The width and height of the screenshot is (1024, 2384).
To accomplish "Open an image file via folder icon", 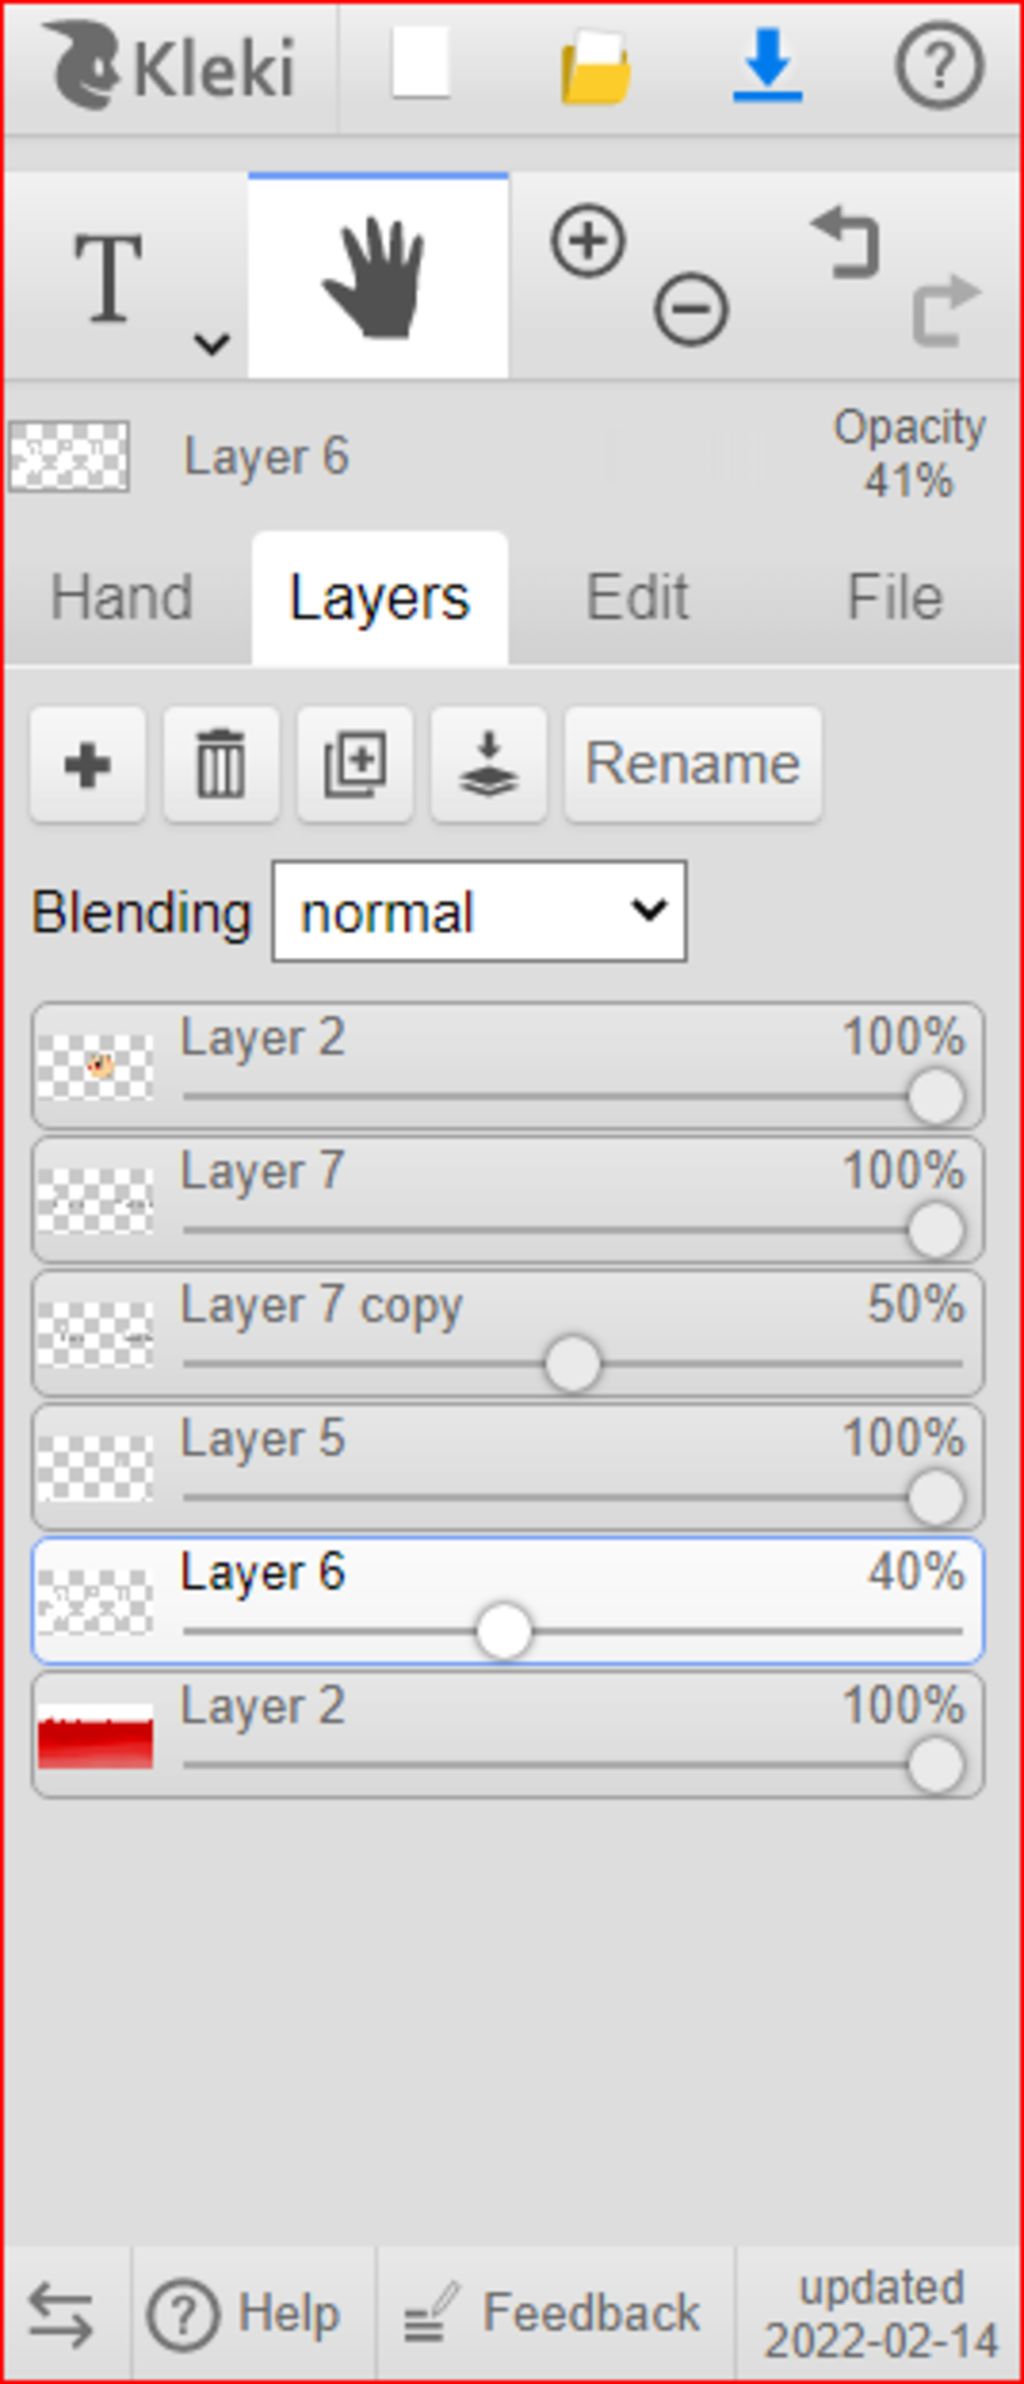I will [x=595, y=68].
